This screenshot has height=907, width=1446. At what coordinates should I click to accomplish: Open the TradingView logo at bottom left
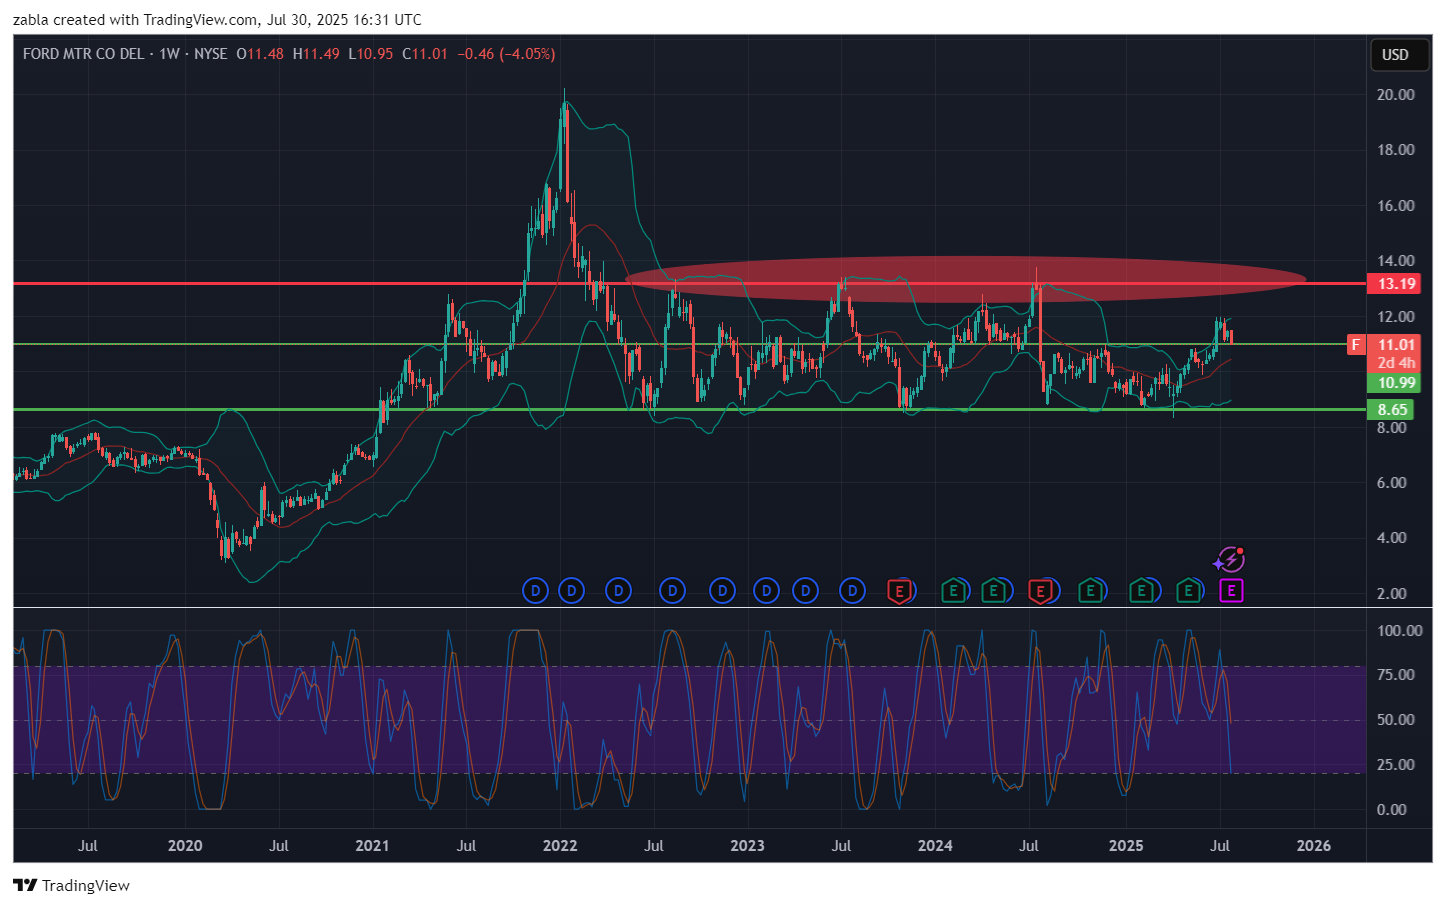coord(25,885)
